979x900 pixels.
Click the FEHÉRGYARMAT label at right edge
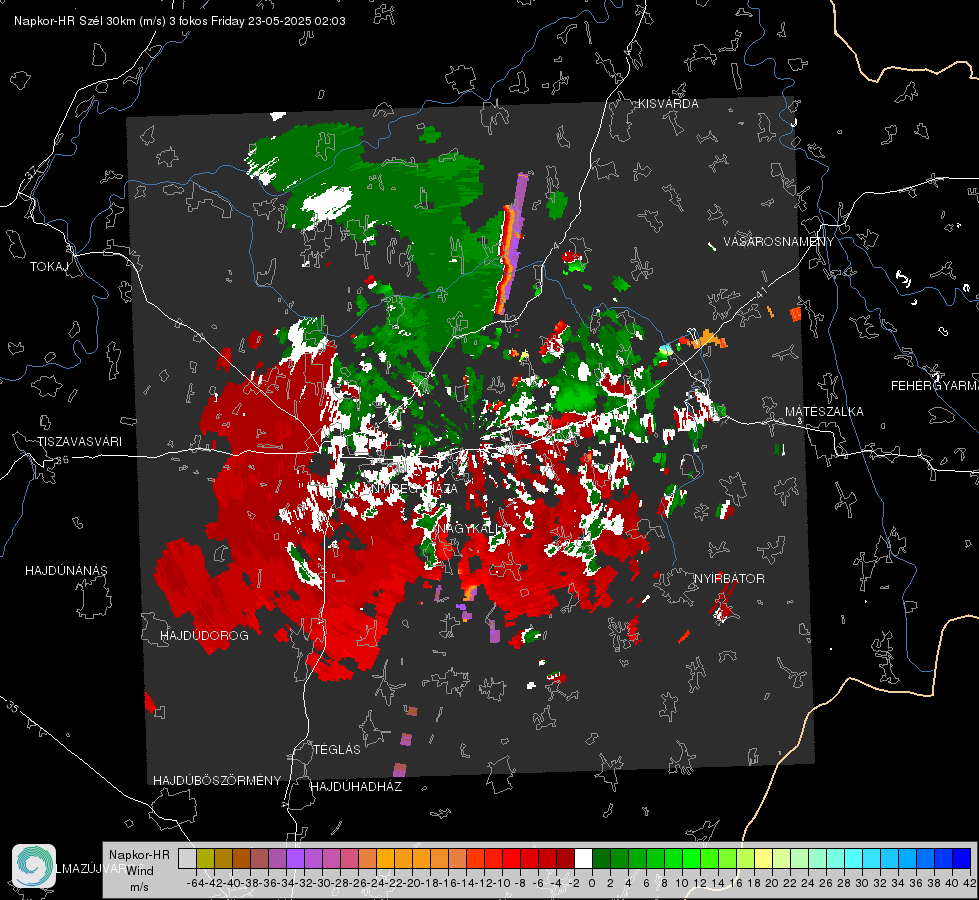pos(935,386)
